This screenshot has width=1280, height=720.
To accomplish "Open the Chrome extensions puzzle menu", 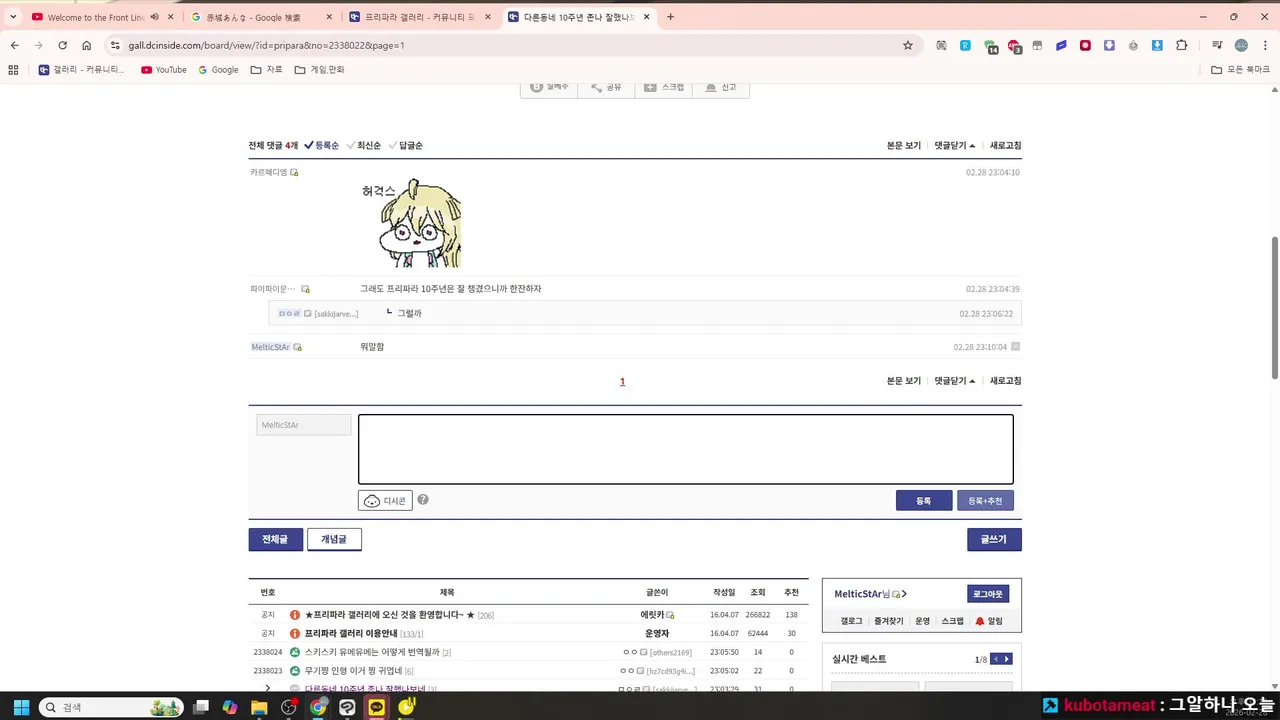I will pos(1182,45).
